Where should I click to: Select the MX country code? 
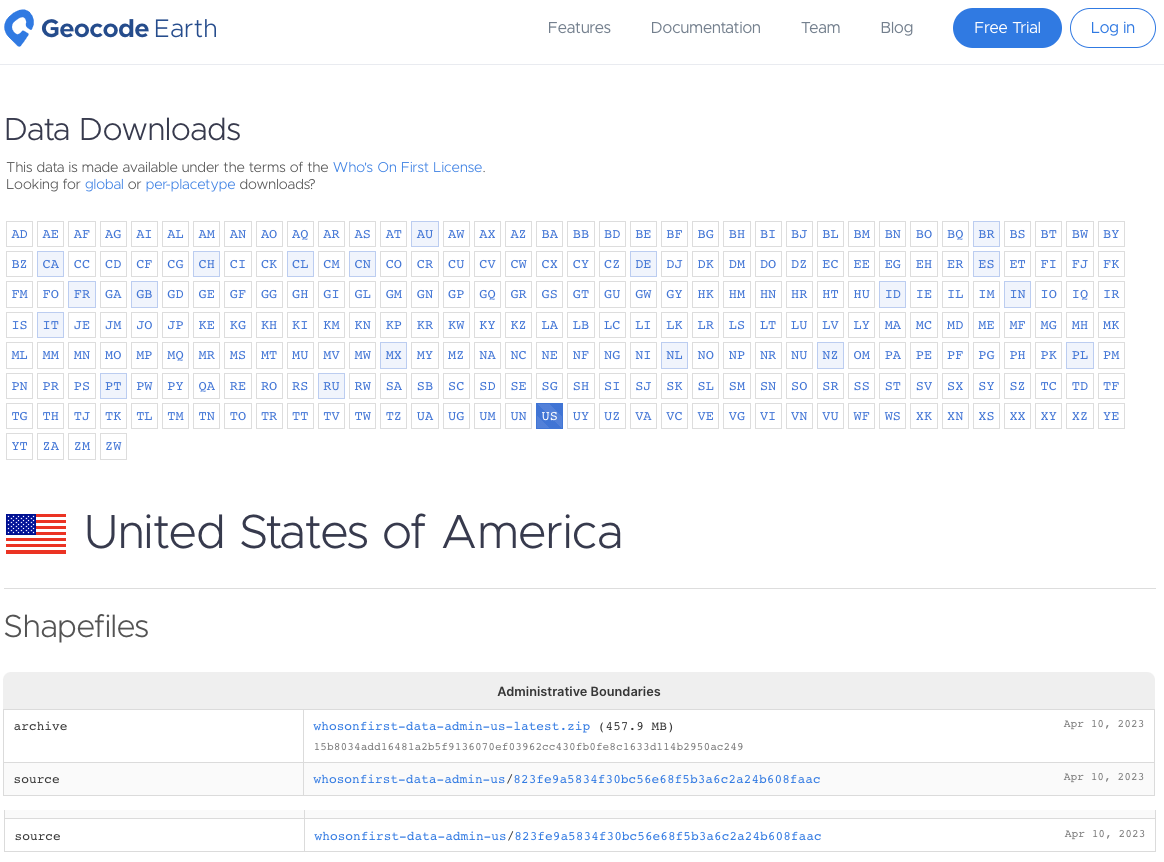tap(393, 356)
